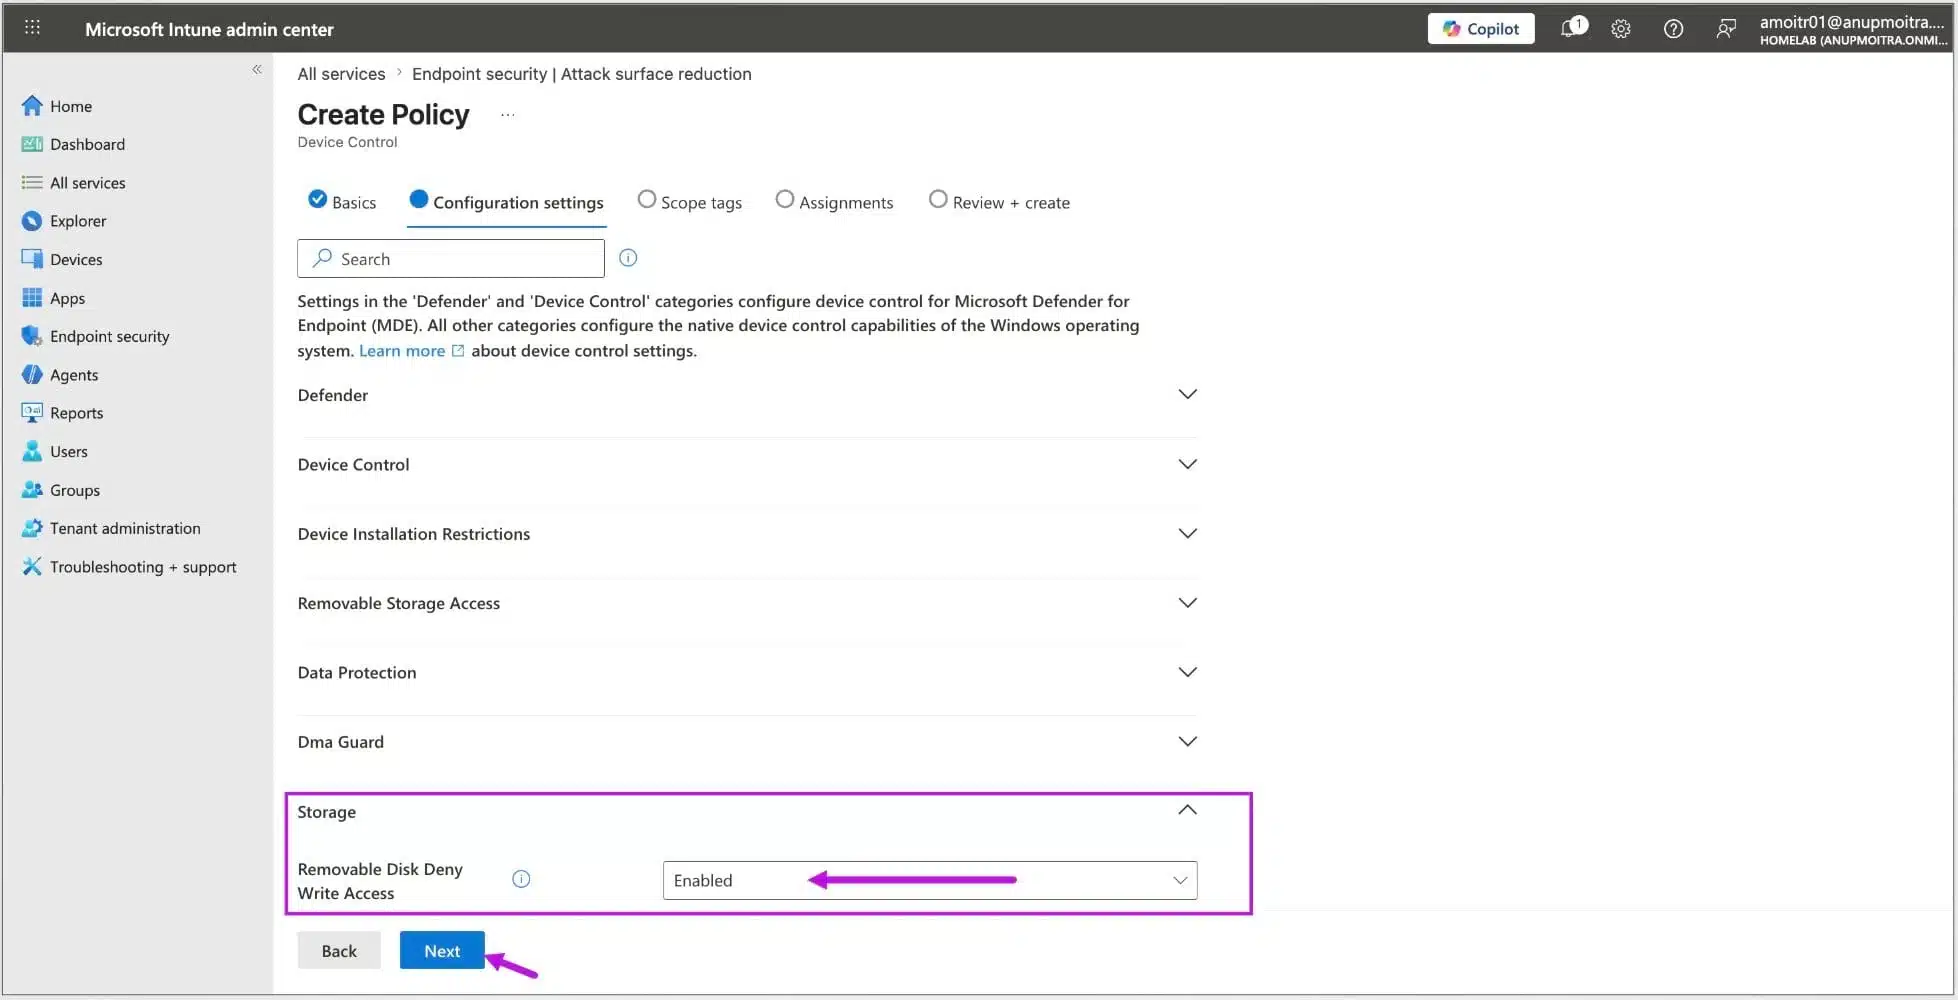Expand the Device Installation Restrictions category
The image size is (1958, 1000).
point(747,534)
